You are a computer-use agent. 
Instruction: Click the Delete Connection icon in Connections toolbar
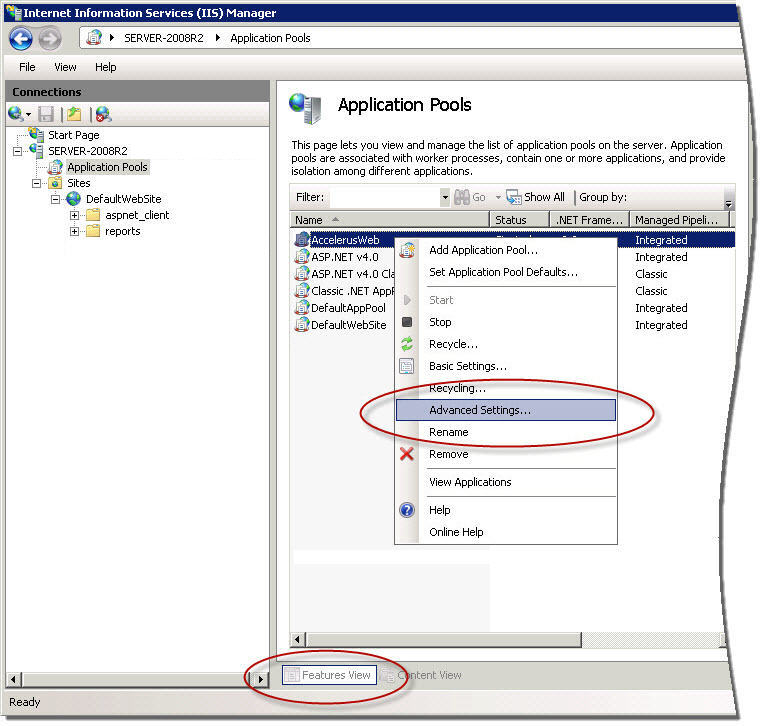[103, 114]
